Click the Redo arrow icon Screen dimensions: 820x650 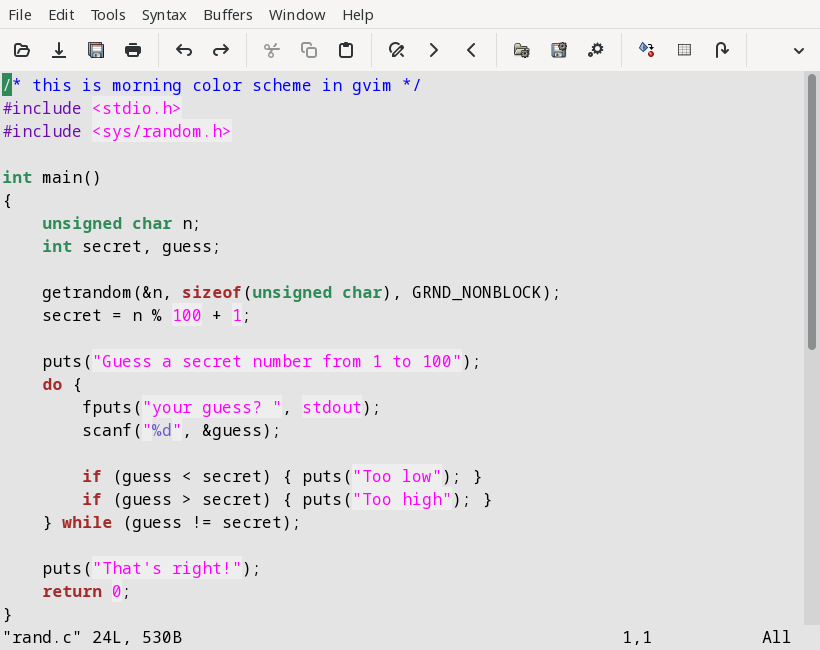[x=221, y=50]
